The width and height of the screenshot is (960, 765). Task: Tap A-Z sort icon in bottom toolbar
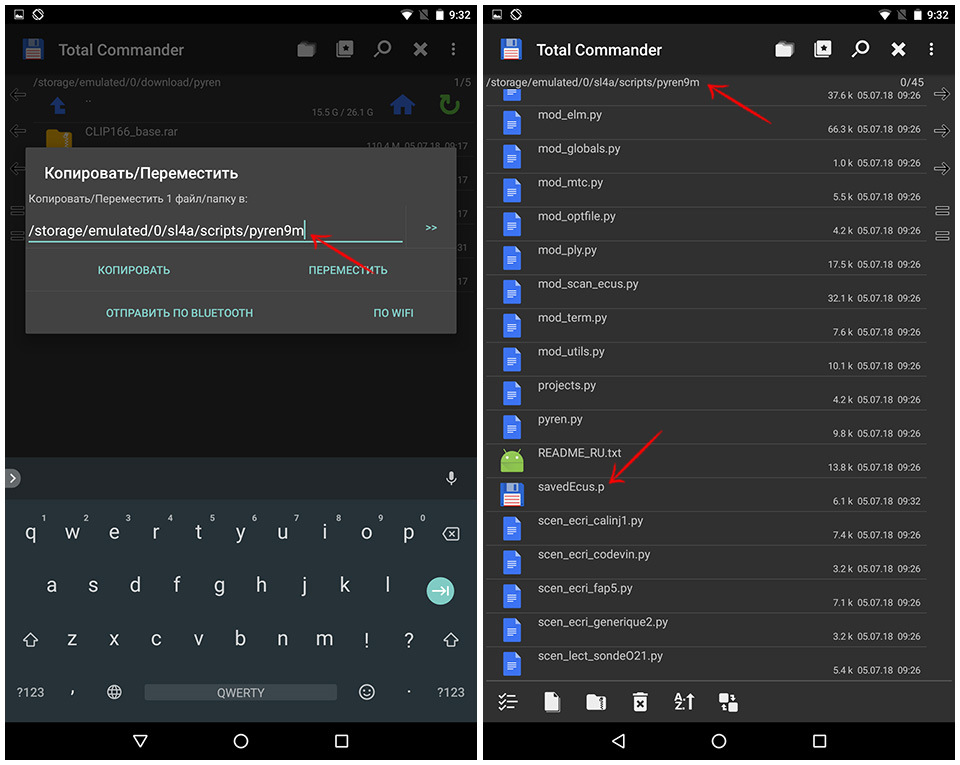click(684, 701)
